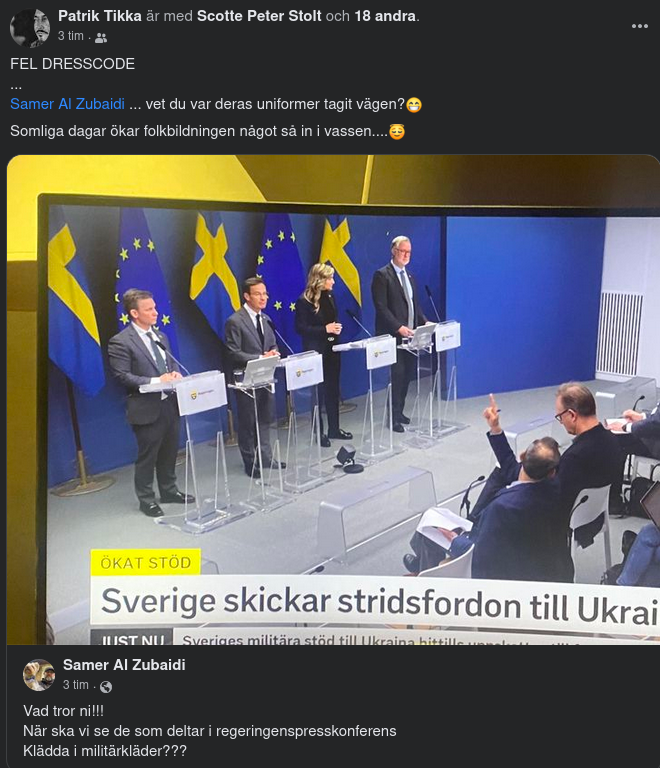Click the 'Klädda i militärkläder???' text line

coord(105,751)
